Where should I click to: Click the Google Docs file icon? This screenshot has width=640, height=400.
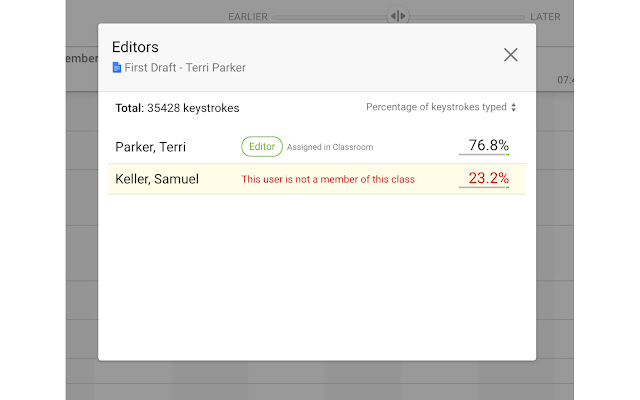117,68
